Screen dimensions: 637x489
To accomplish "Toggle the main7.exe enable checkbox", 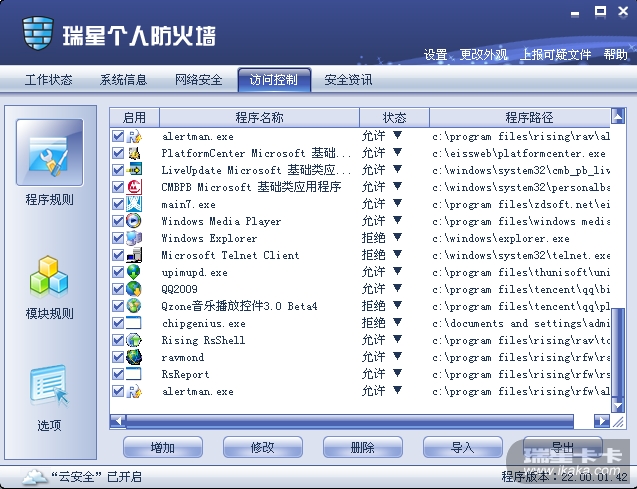I will [x=118, y=204].
